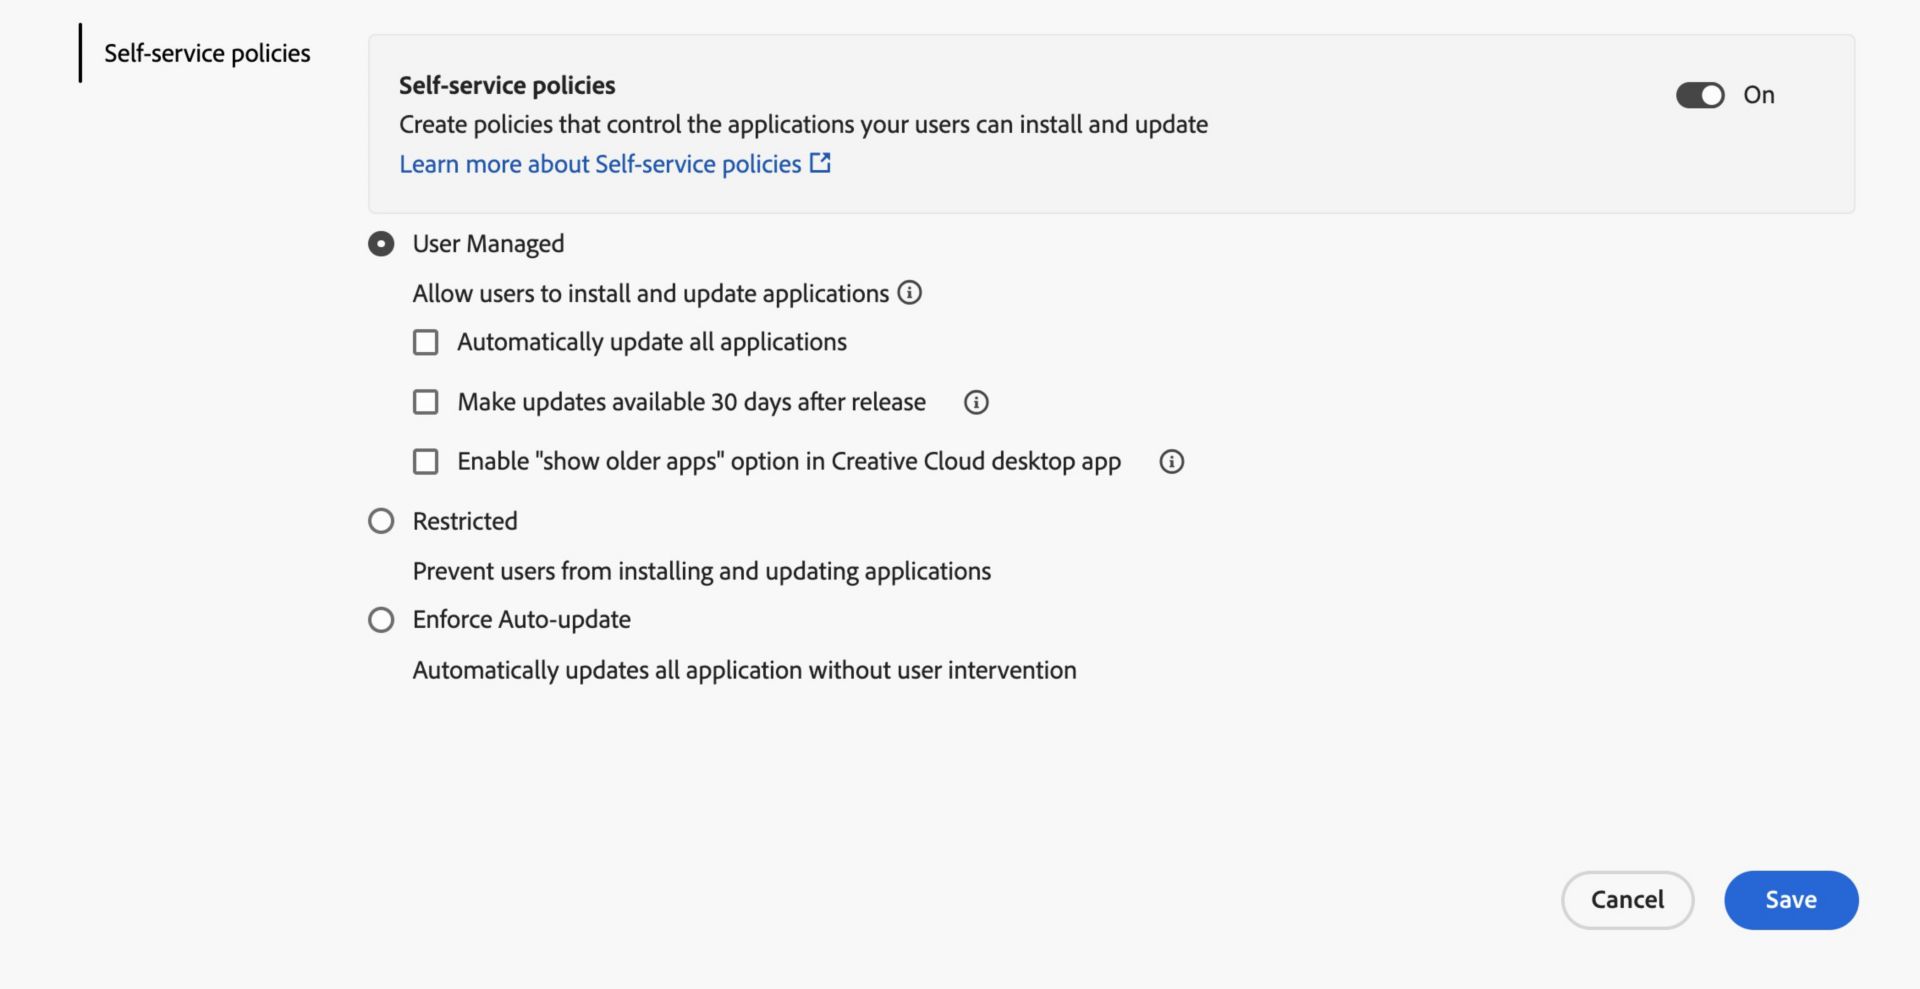
Task: Click the Restricted label text
Action: click(x=465, y=521)
